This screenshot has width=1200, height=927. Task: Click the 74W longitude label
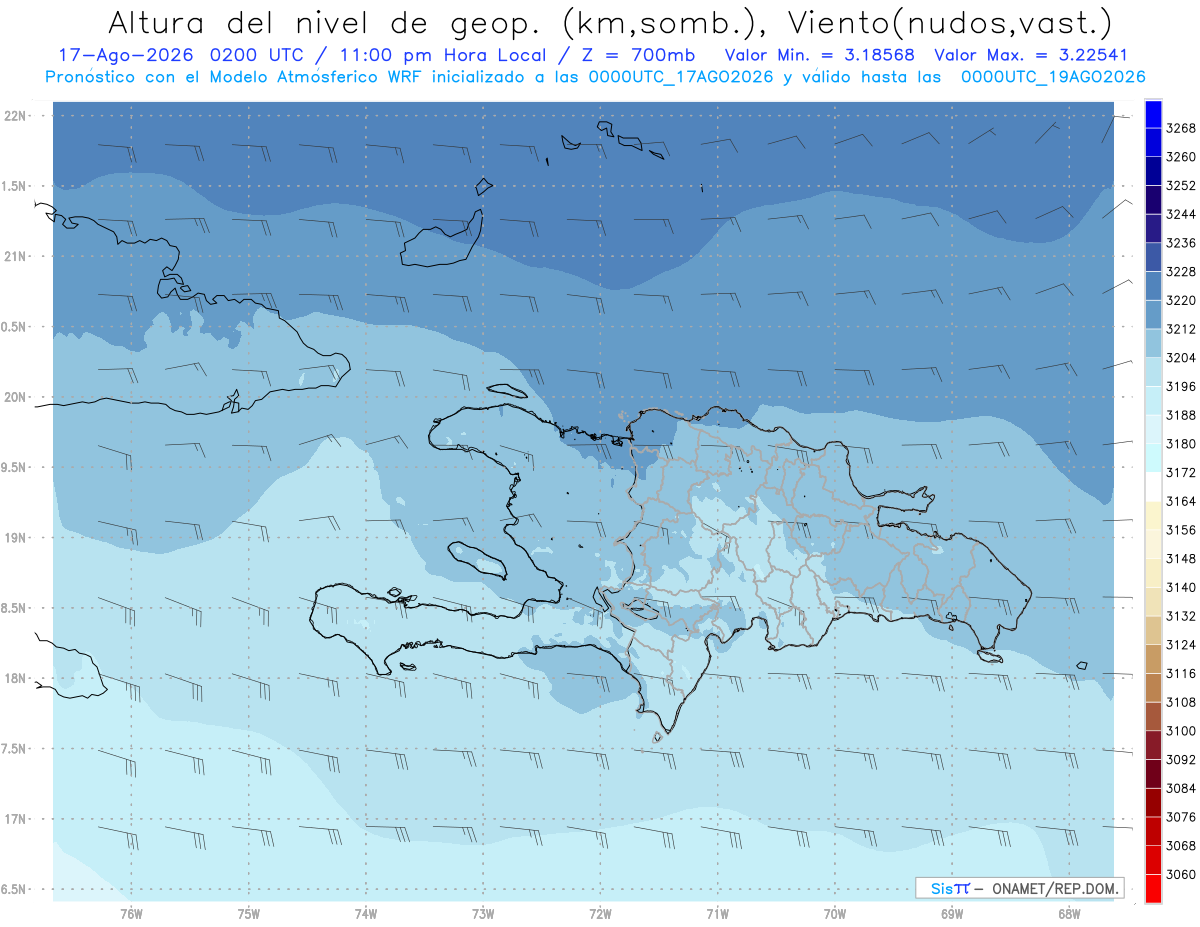point(366,913)
